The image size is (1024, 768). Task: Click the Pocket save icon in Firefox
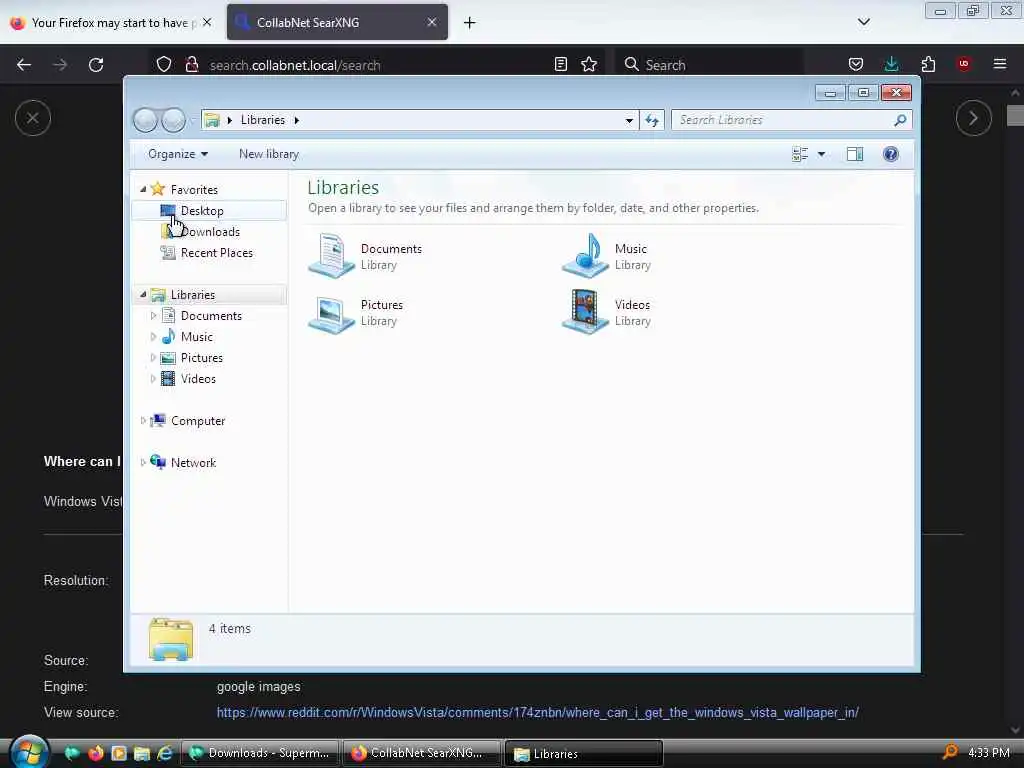[x=856, y=64]
